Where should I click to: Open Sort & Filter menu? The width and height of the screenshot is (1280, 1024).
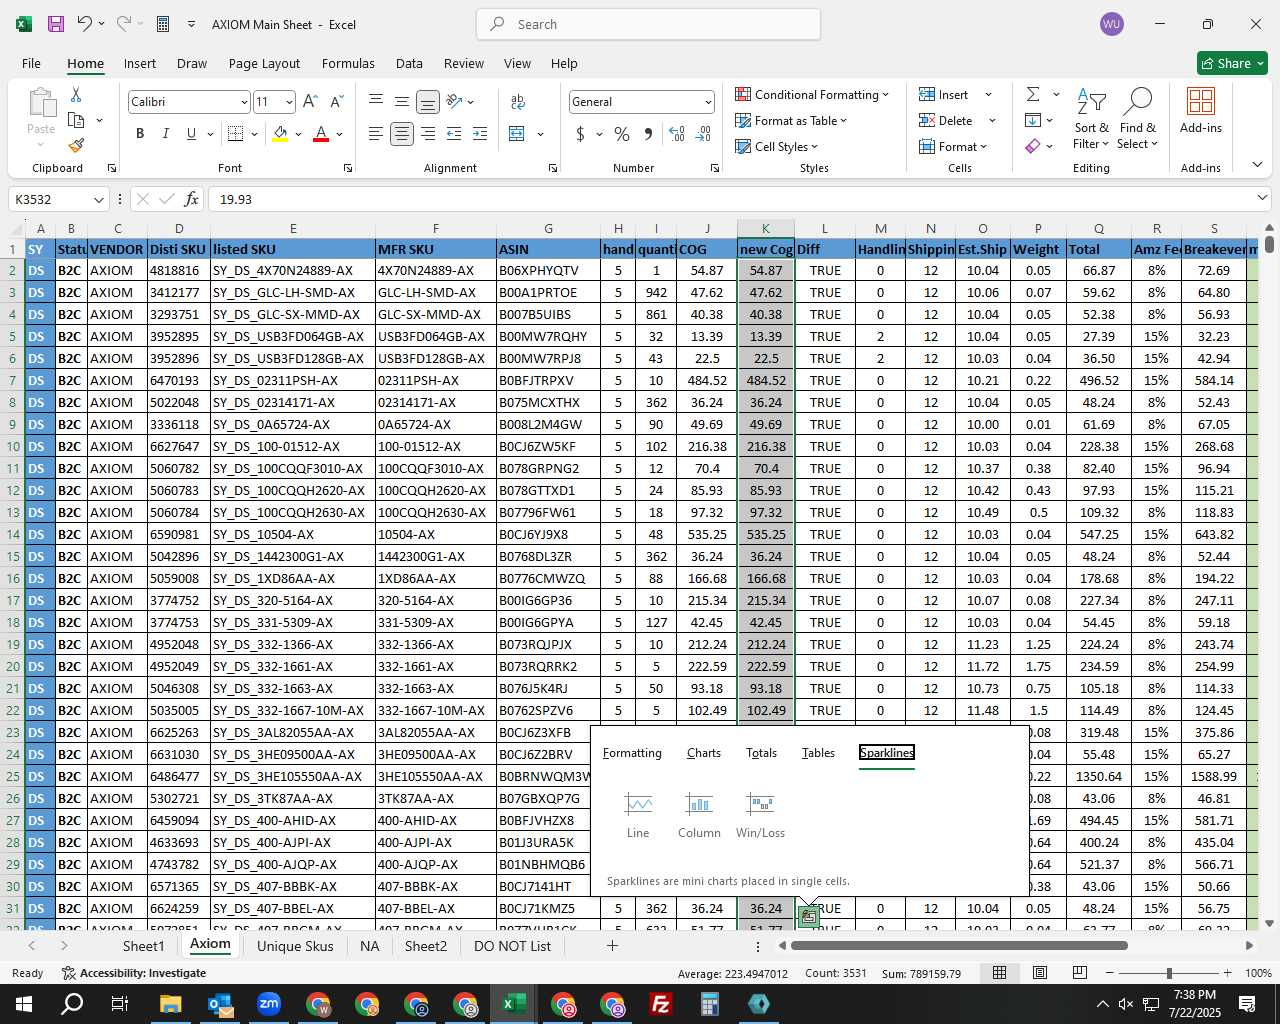tap(1091, 120)
